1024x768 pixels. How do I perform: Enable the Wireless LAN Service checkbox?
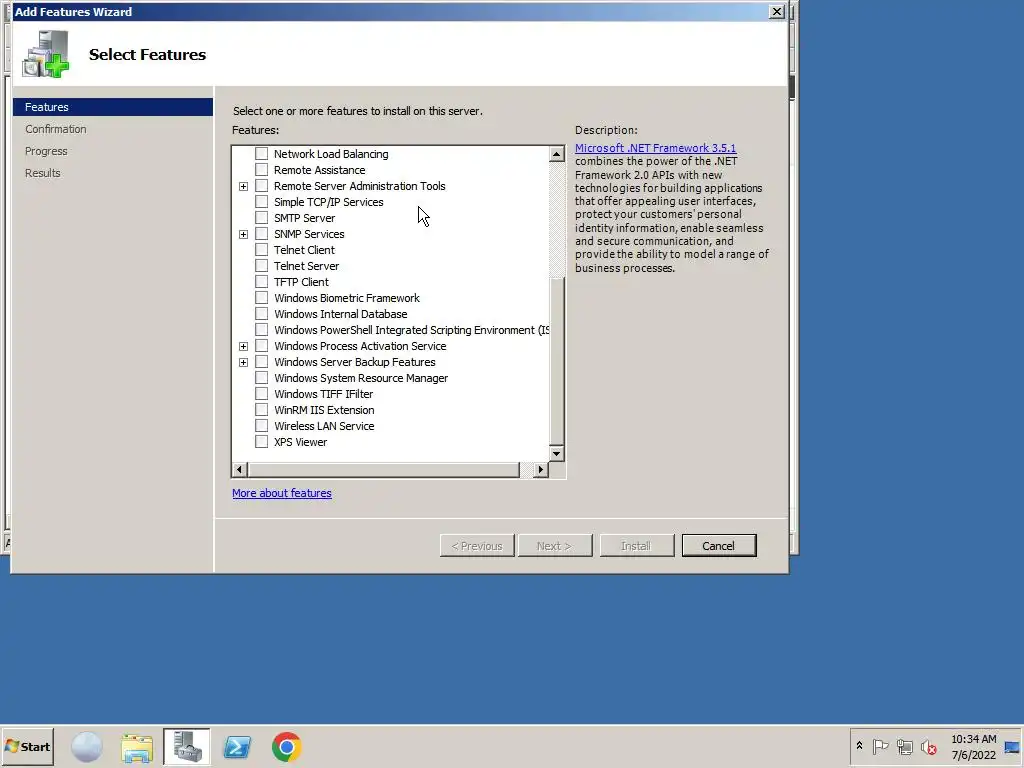261,426
